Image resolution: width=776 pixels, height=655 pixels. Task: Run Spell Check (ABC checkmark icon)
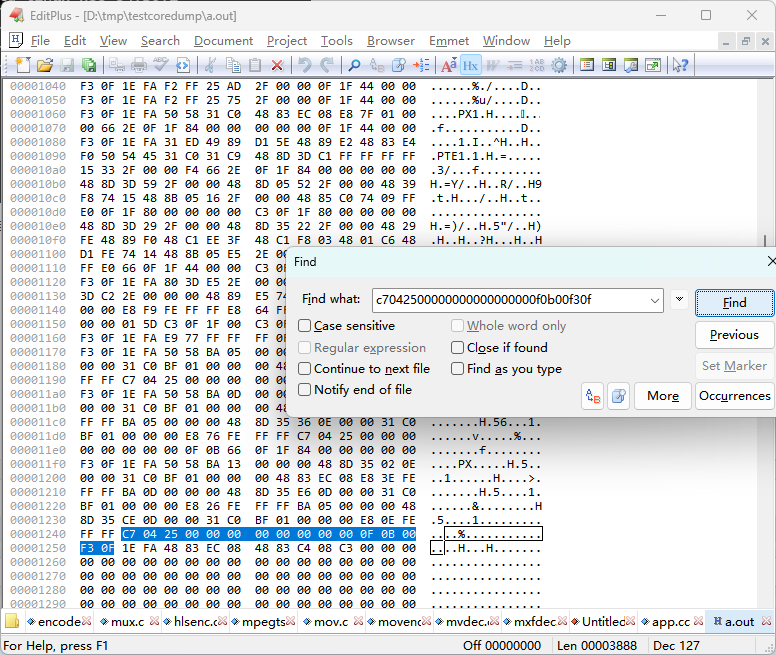click(161, 65)
